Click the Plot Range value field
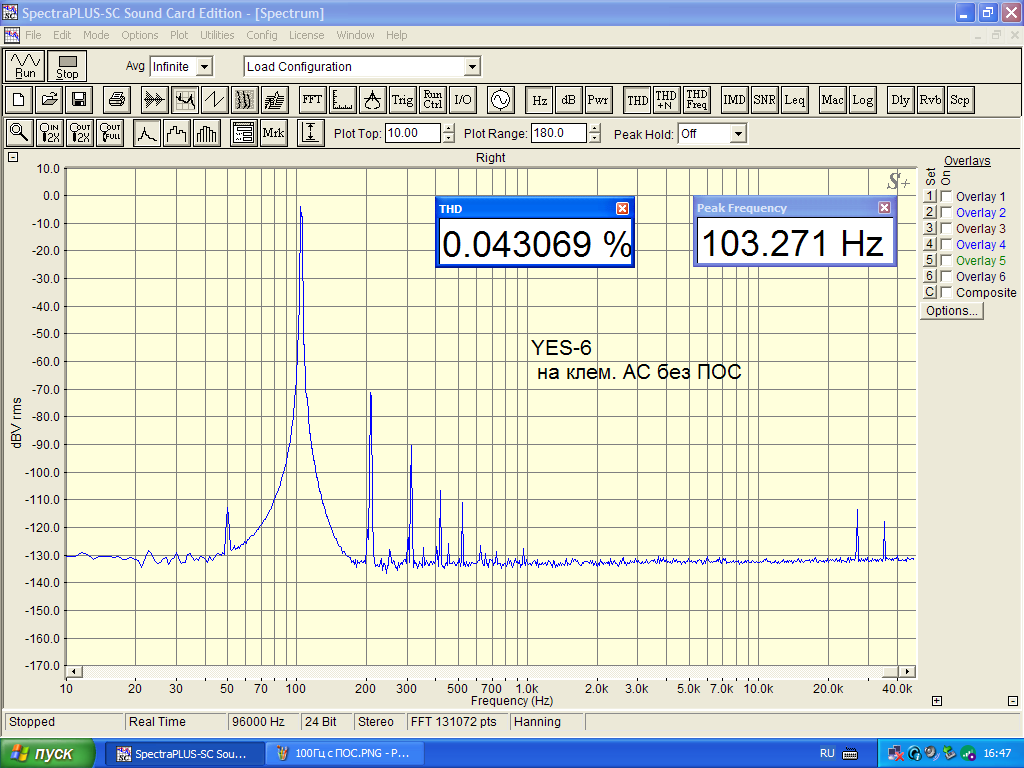 click(558, 133)
